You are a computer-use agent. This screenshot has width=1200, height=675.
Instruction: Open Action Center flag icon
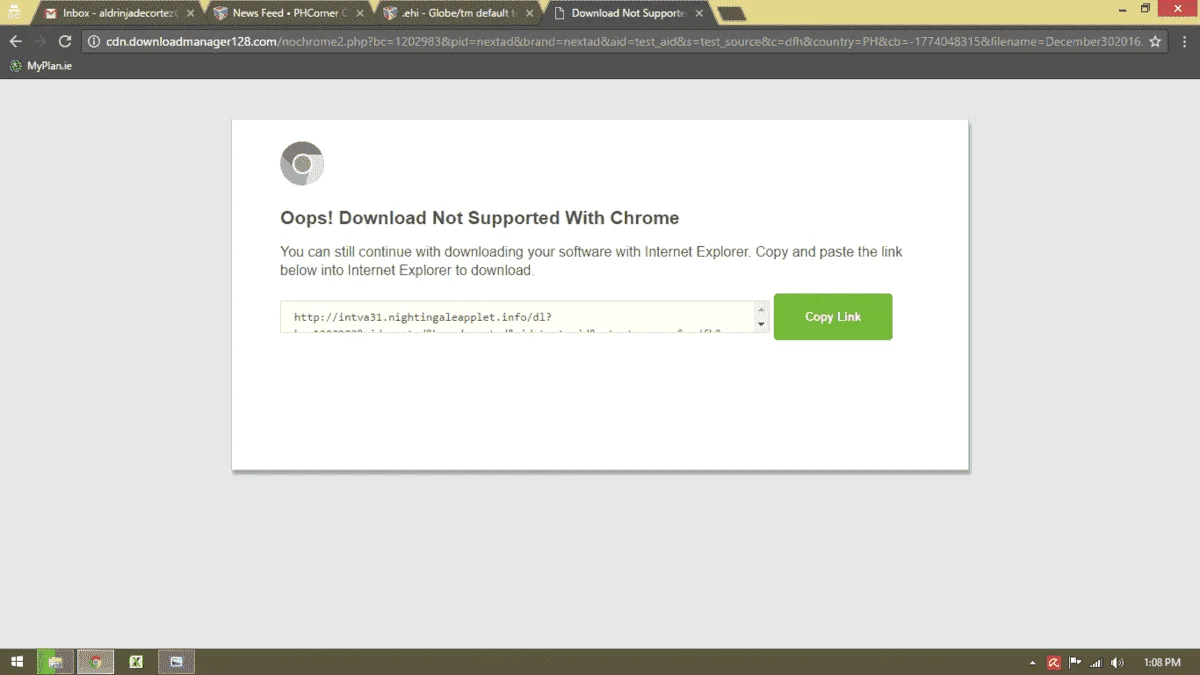coord(1075,662)
